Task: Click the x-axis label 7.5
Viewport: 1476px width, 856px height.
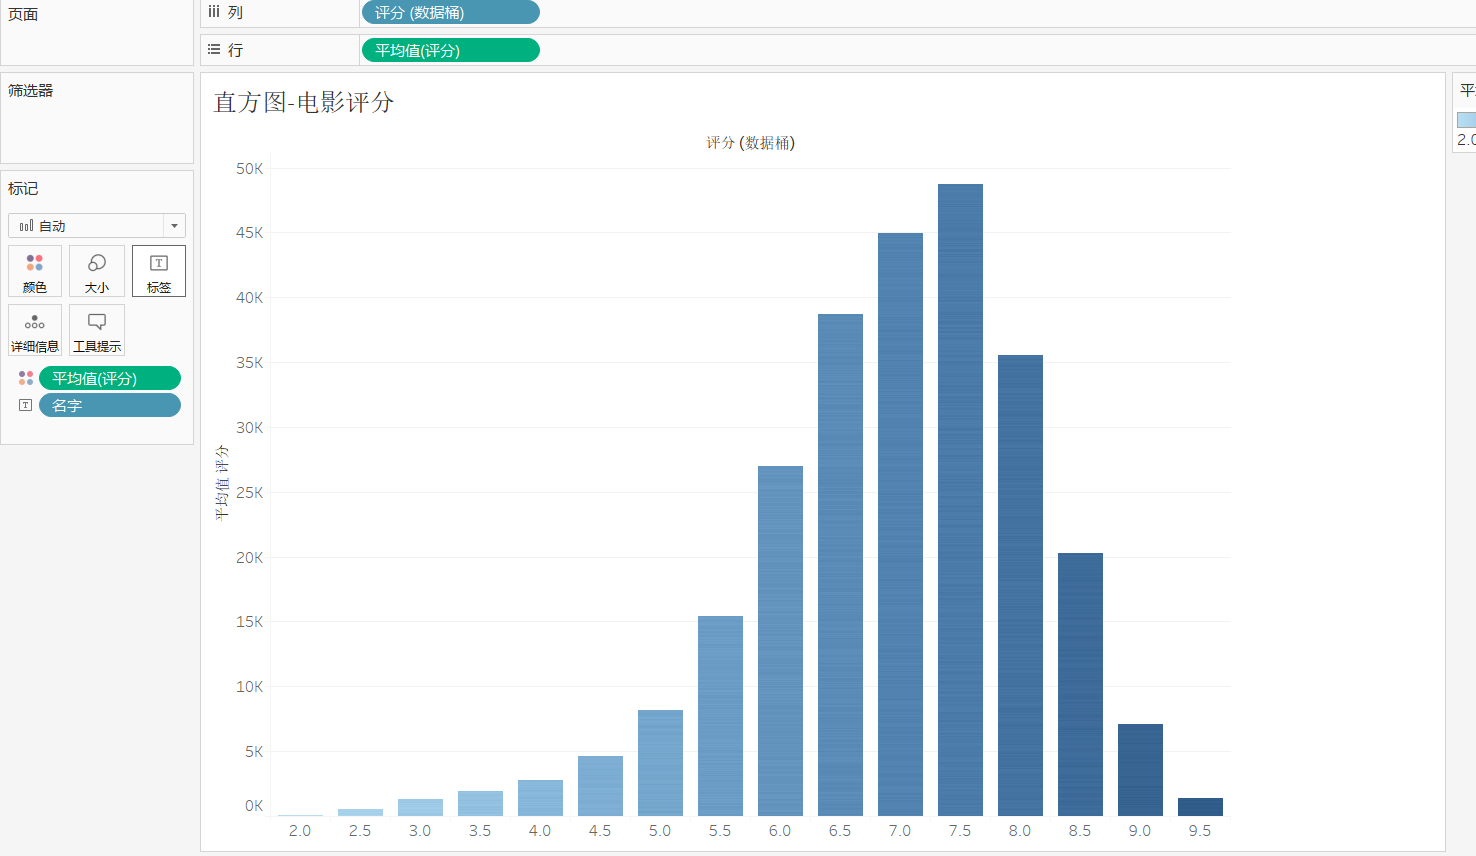Action: [x=960, y=831]
